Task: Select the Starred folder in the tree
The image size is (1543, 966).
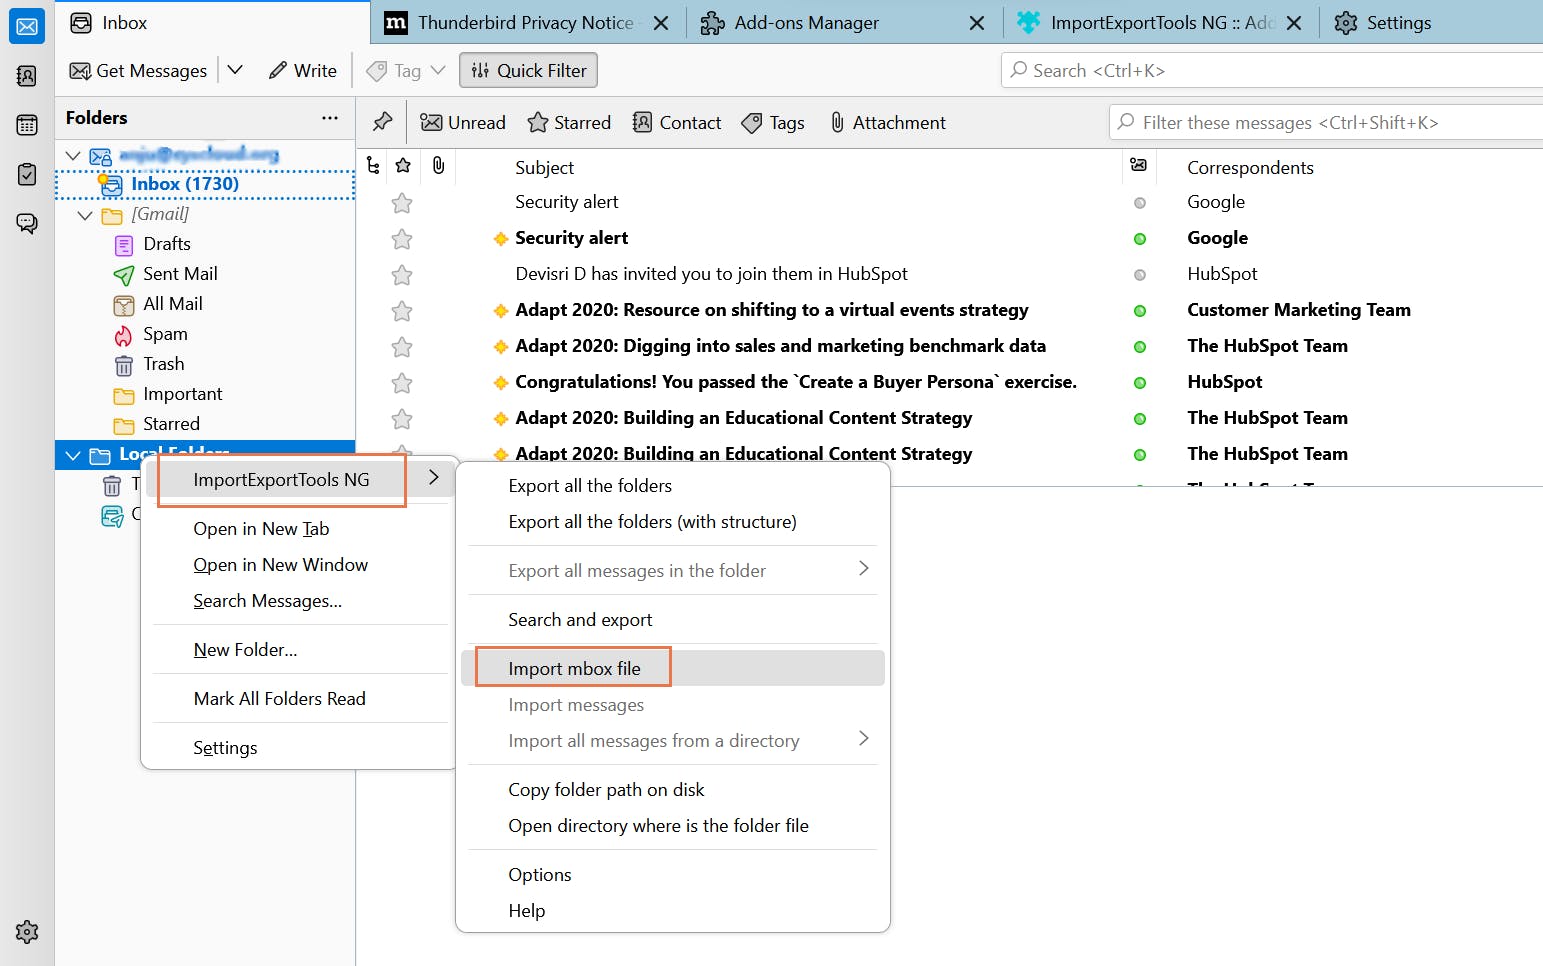Action: click(205, 424)
